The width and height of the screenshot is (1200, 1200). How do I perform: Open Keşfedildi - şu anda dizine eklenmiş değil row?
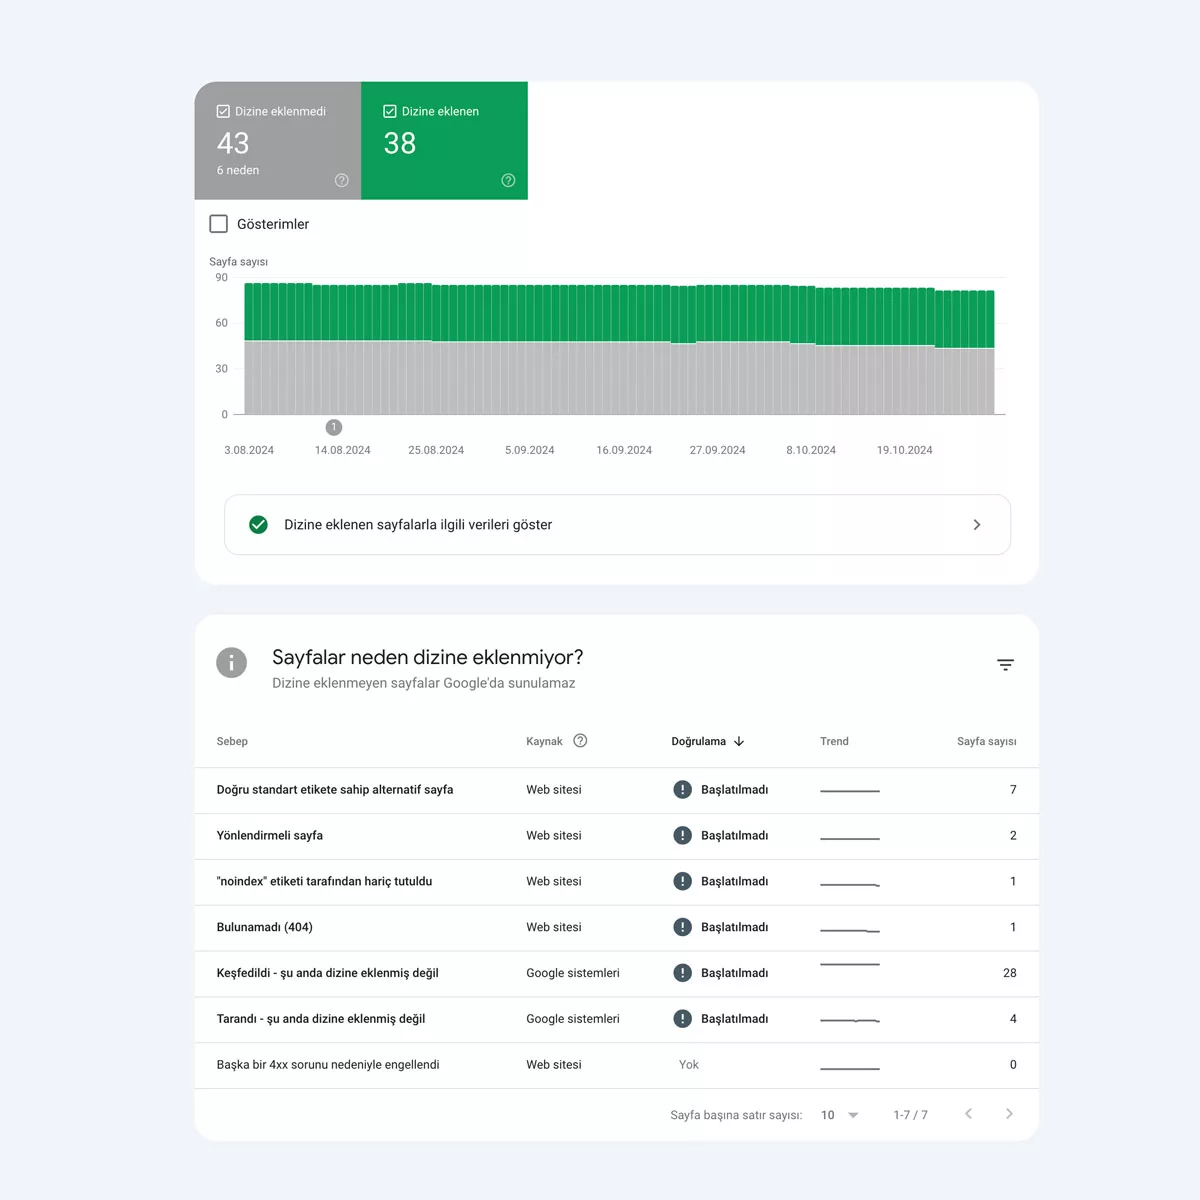(617, 973)
